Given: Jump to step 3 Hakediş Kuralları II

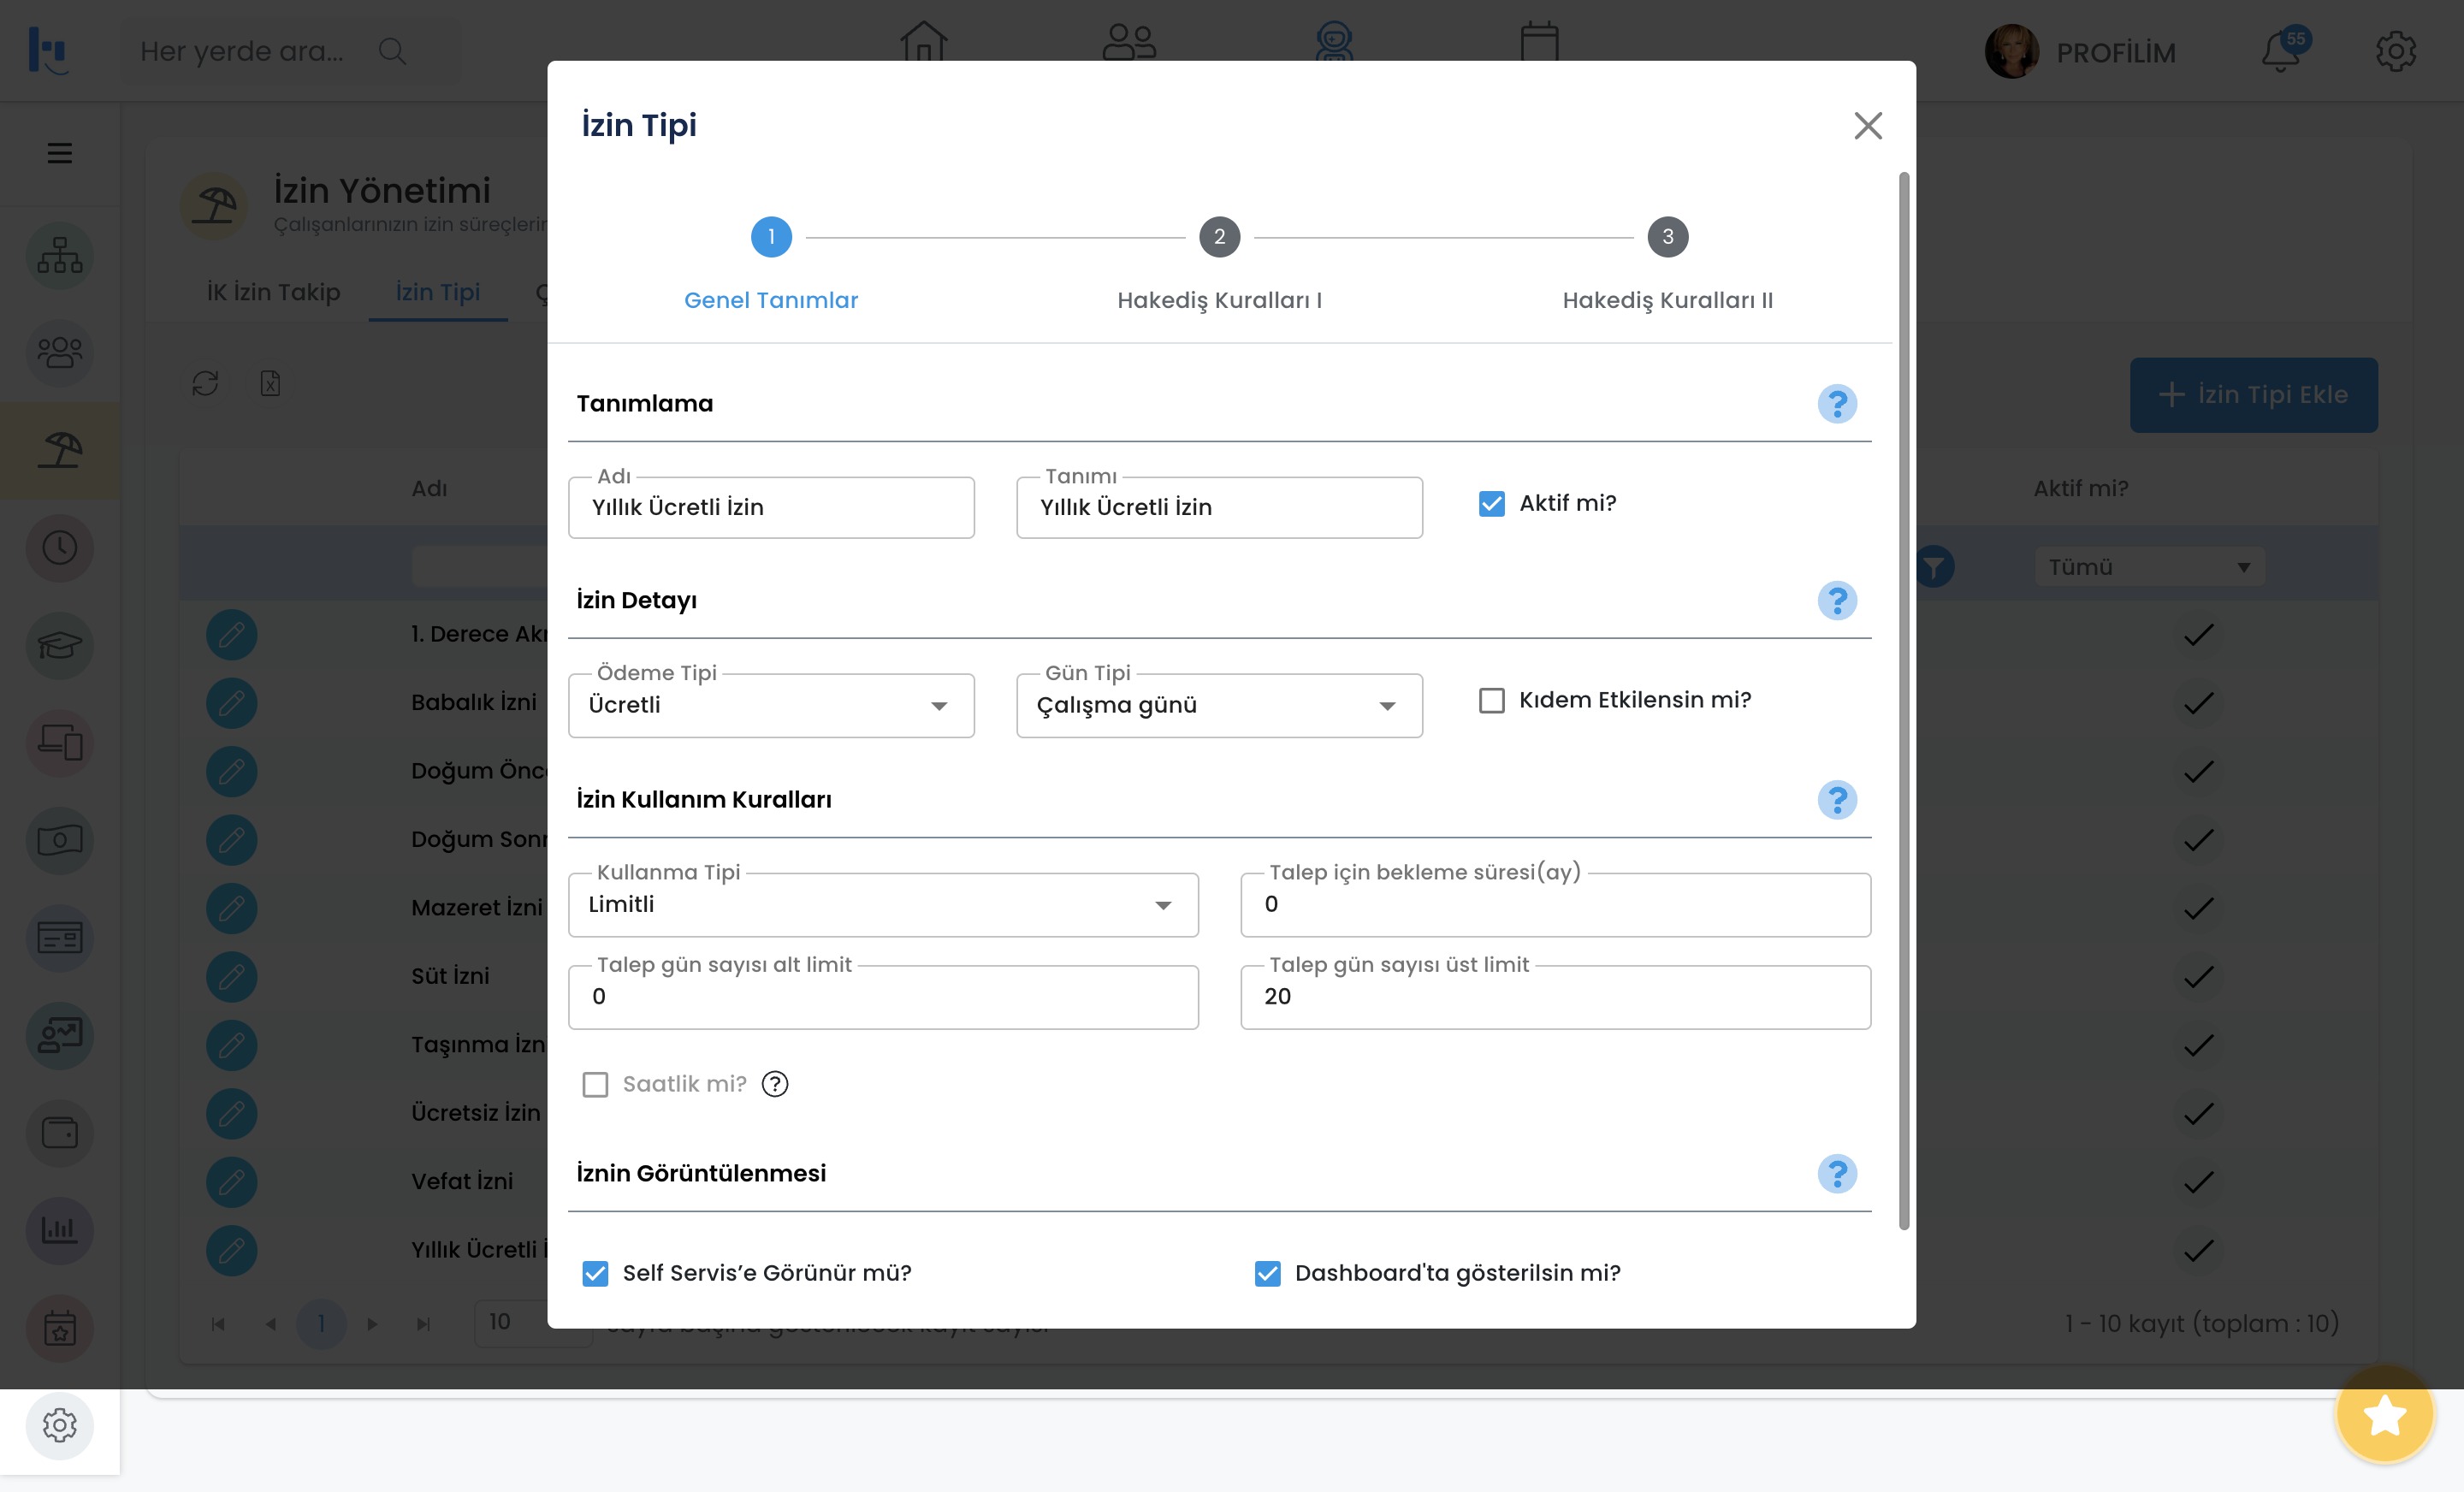Looking at the screenshot, I should pos(1667,238).
